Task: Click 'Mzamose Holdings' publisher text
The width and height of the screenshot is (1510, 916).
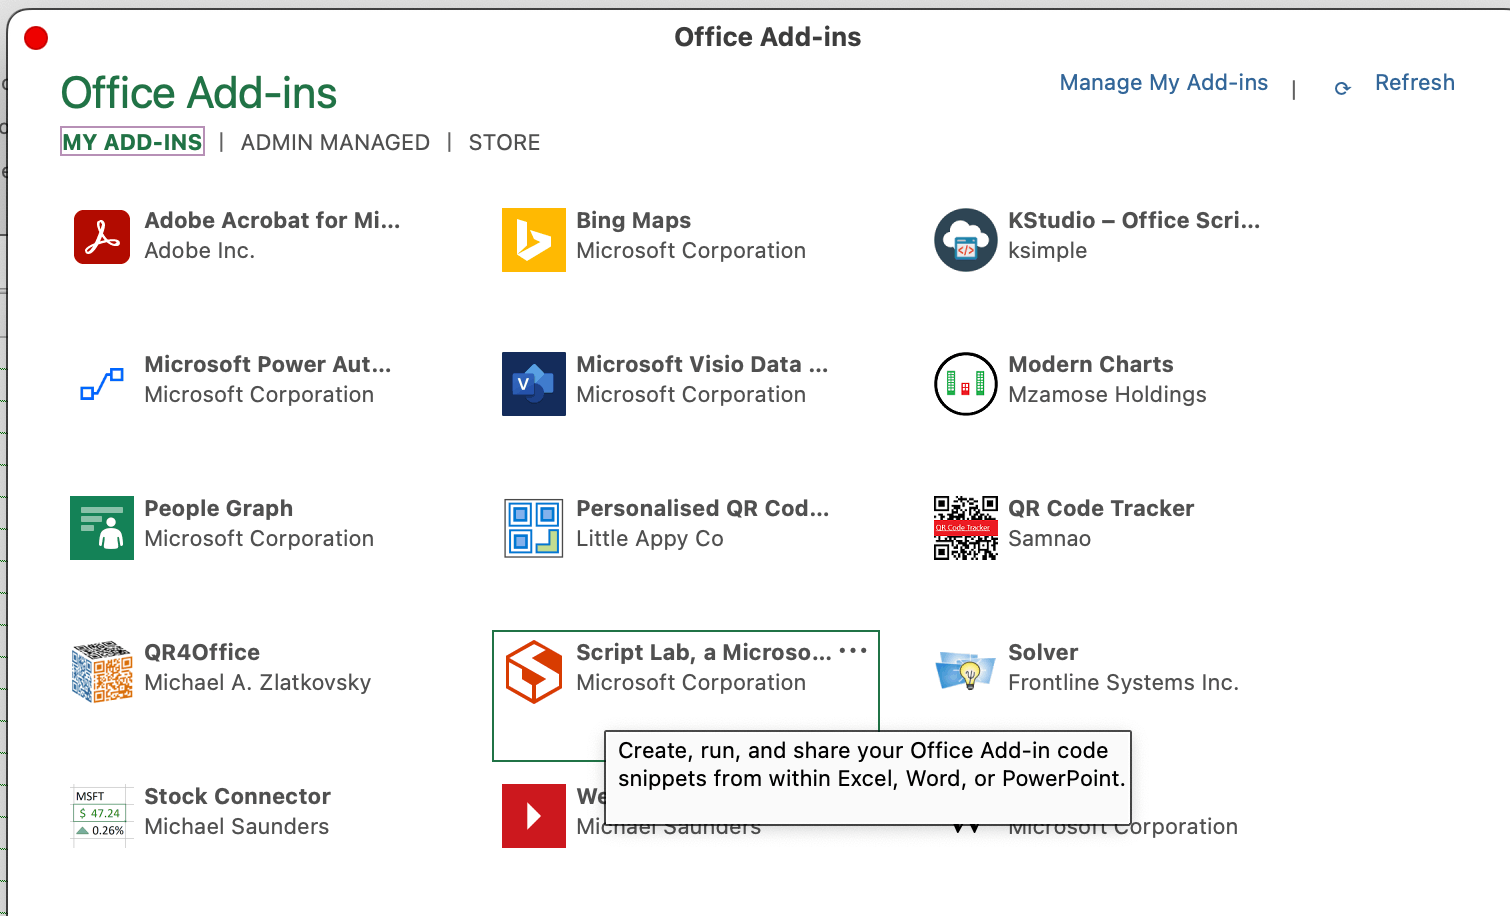Action: point(1107,394)
